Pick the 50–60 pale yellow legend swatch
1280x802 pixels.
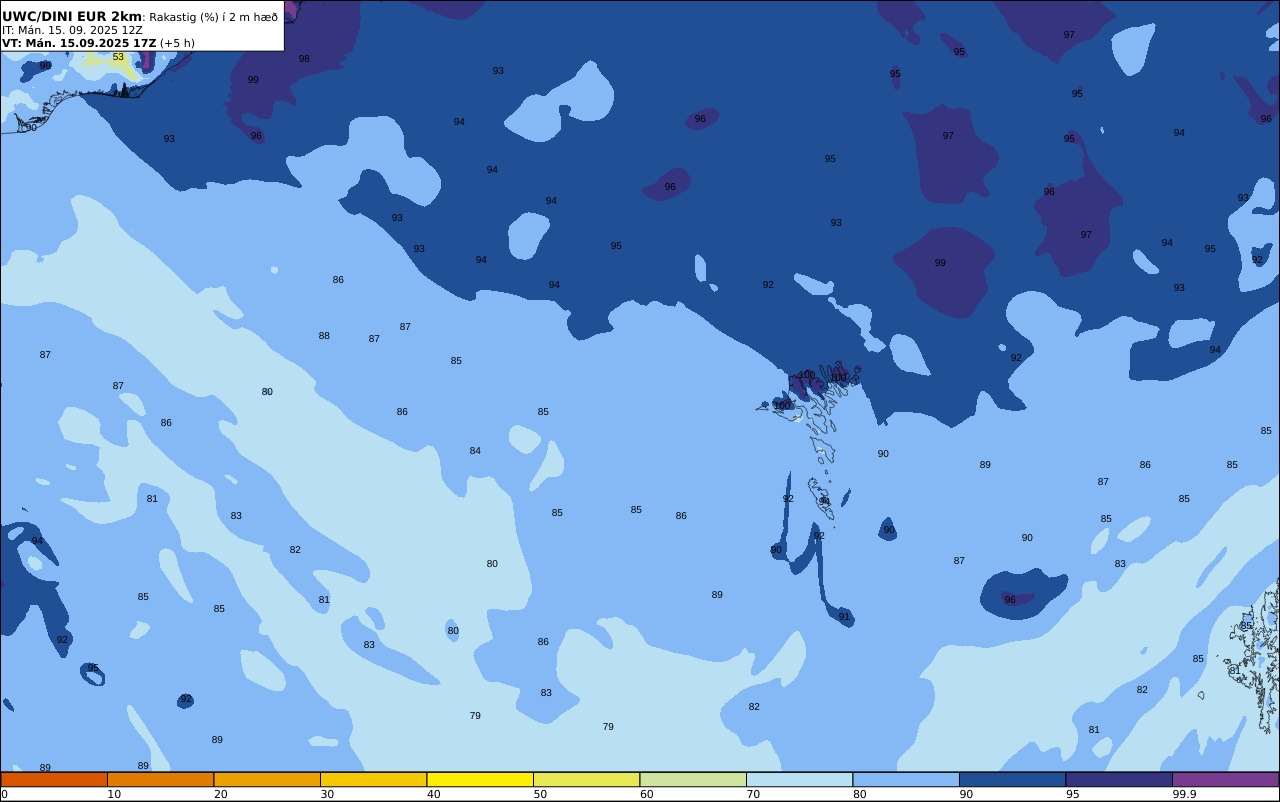[x=586, y=779]
